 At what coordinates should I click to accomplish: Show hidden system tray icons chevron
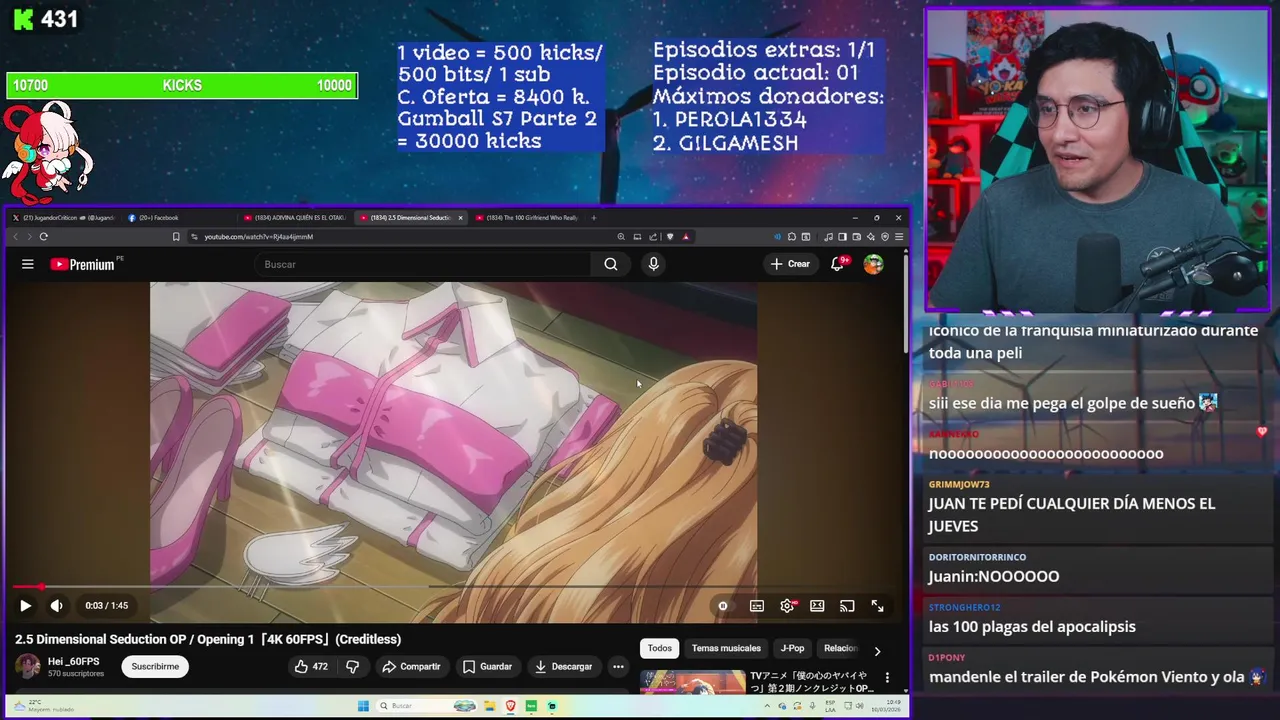point(767,706)
